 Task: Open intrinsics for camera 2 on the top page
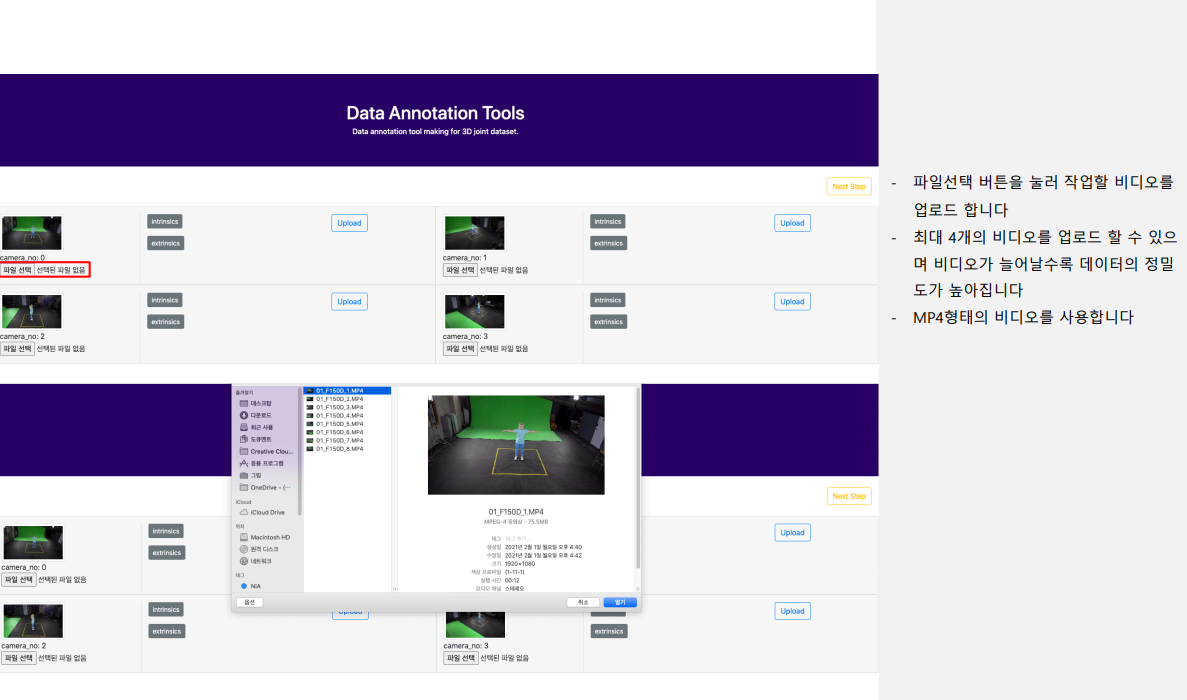coord(165,300)
